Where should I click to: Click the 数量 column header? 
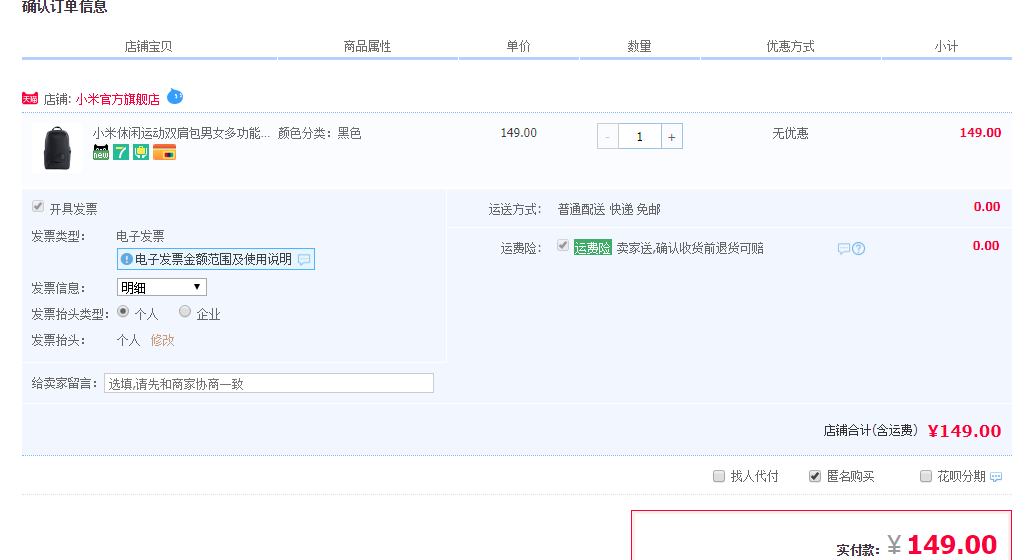[639, 47]
